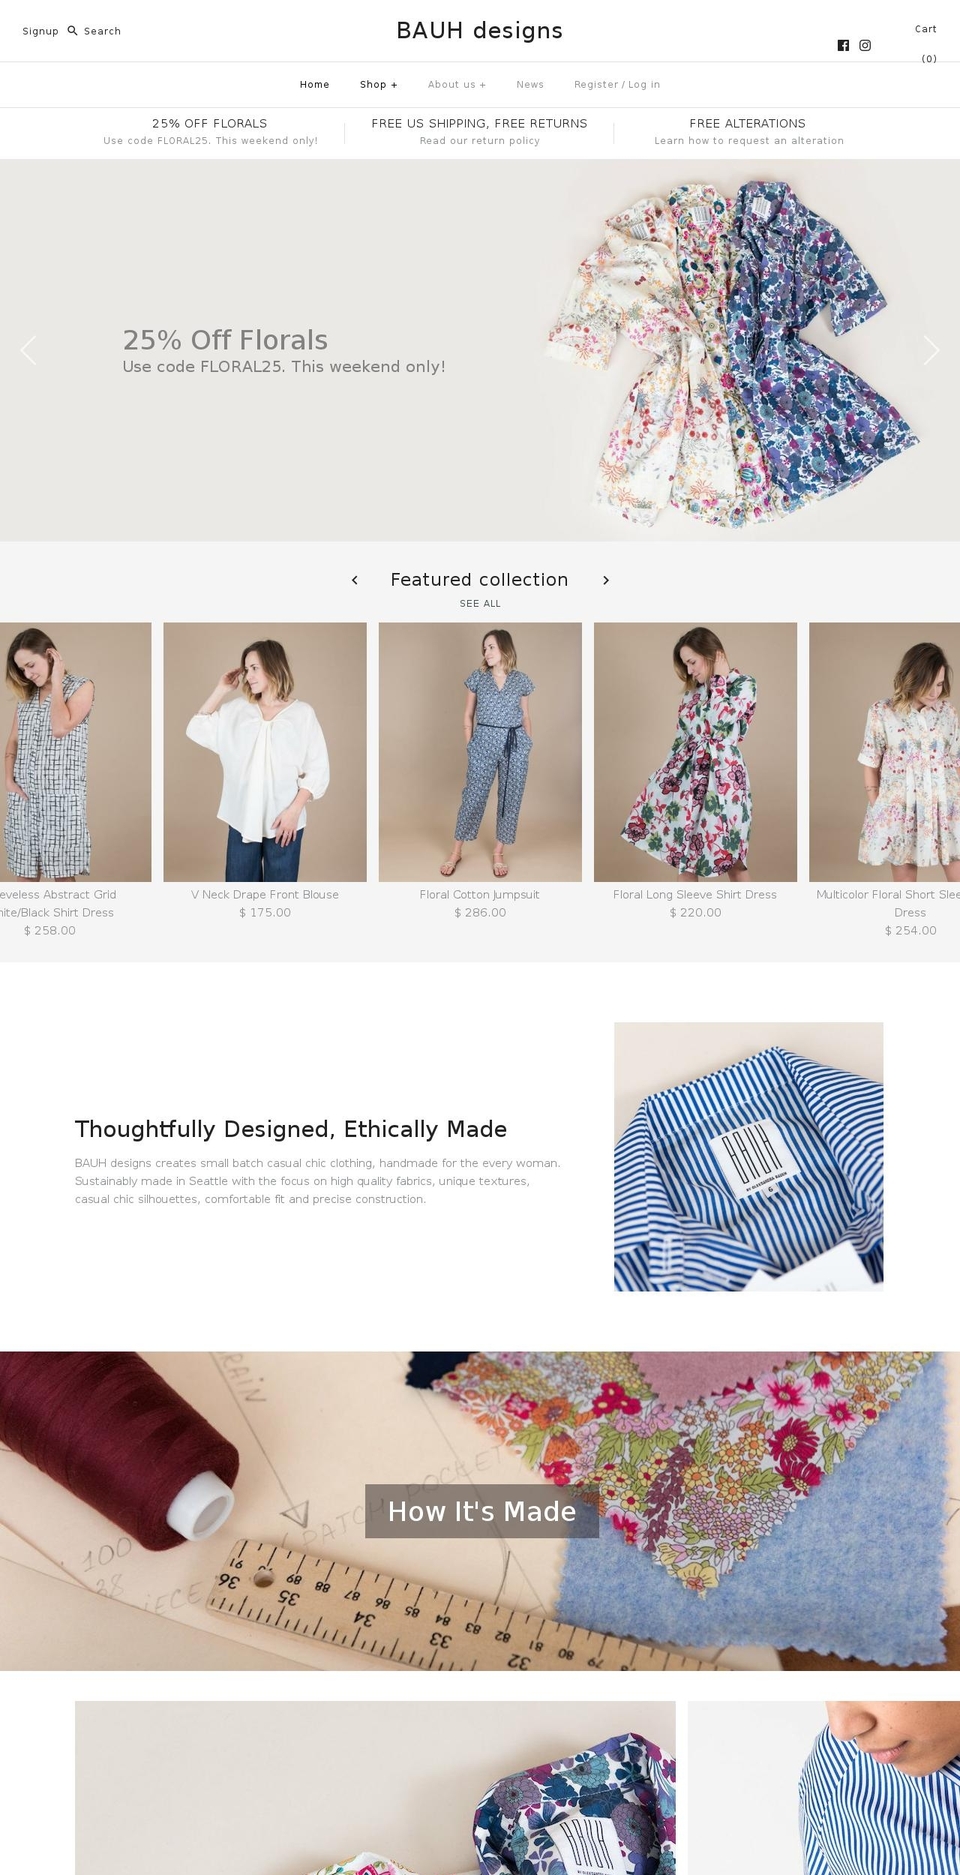Screen dimensions: 960x1875
Task: Expand the Shop + menu
Action: tap(379, 85)
